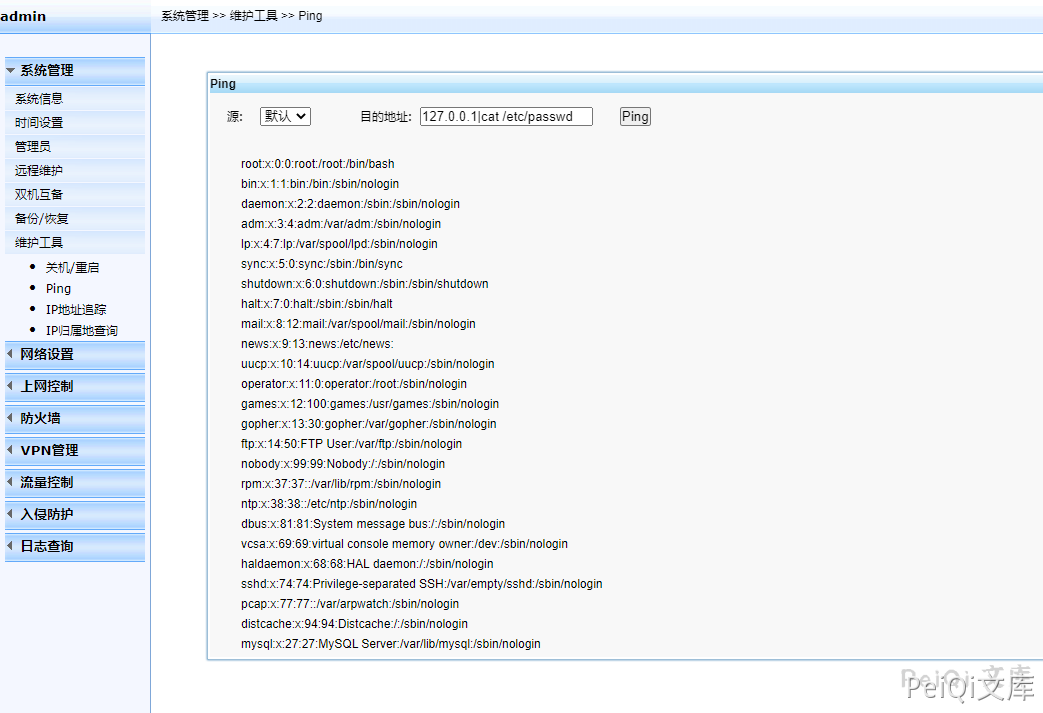Expand the 上网控制 section

pos(47,387)
